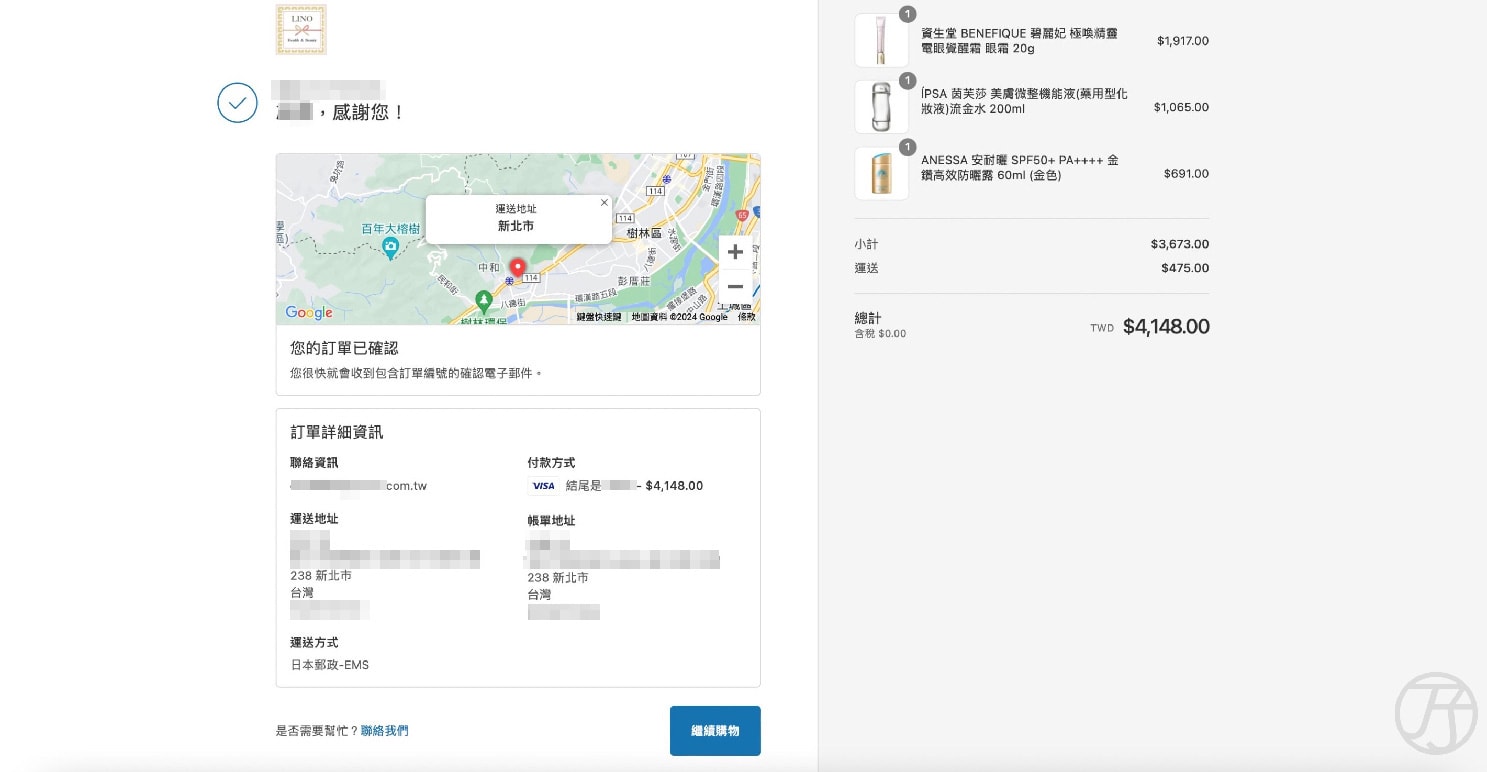Click the 訂單詳細資訊 heading

point(337,432)
